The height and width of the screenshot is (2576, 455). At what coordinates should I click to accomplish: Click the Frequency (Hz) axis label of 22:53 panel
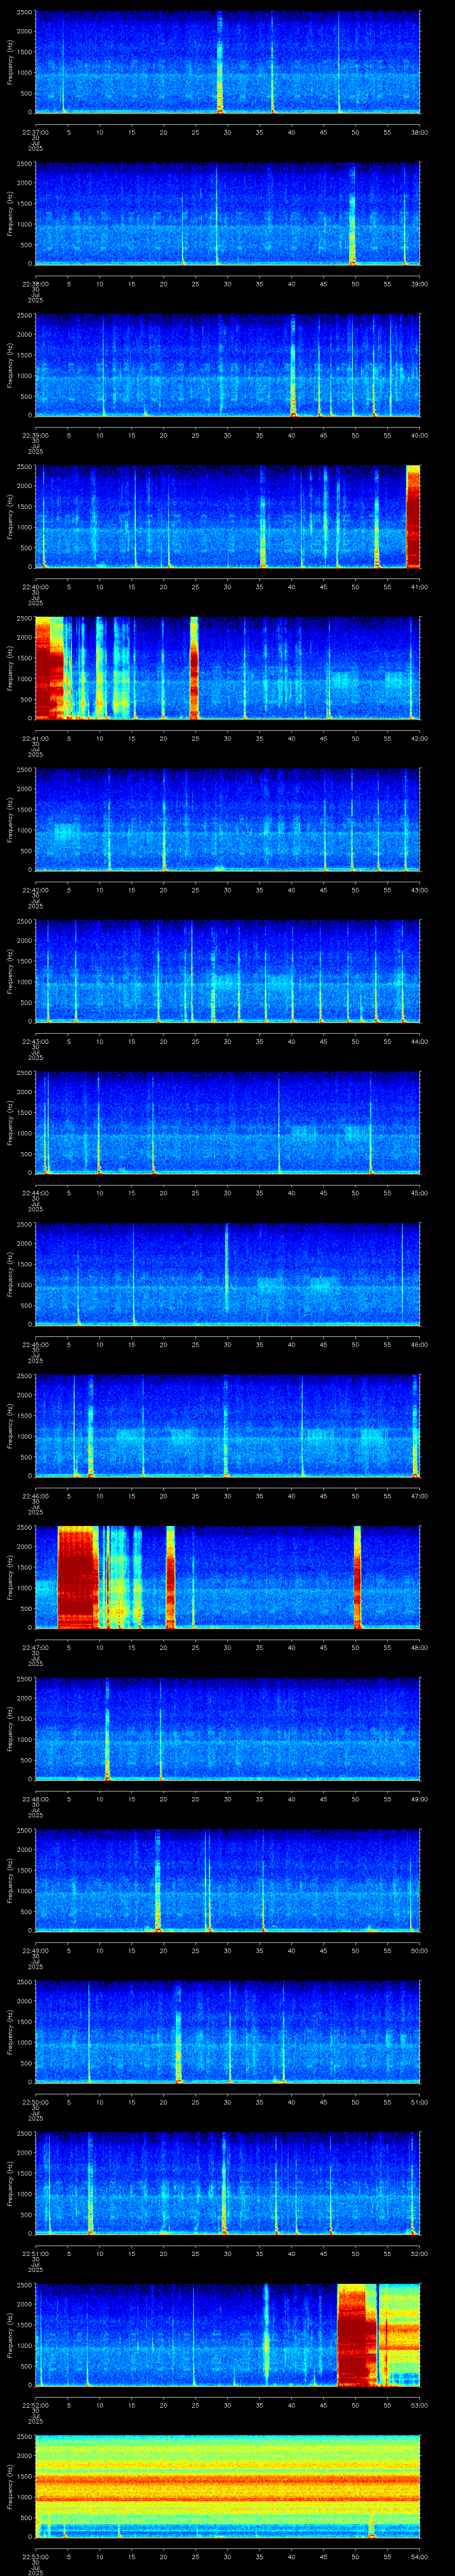tap(10, 2487)
